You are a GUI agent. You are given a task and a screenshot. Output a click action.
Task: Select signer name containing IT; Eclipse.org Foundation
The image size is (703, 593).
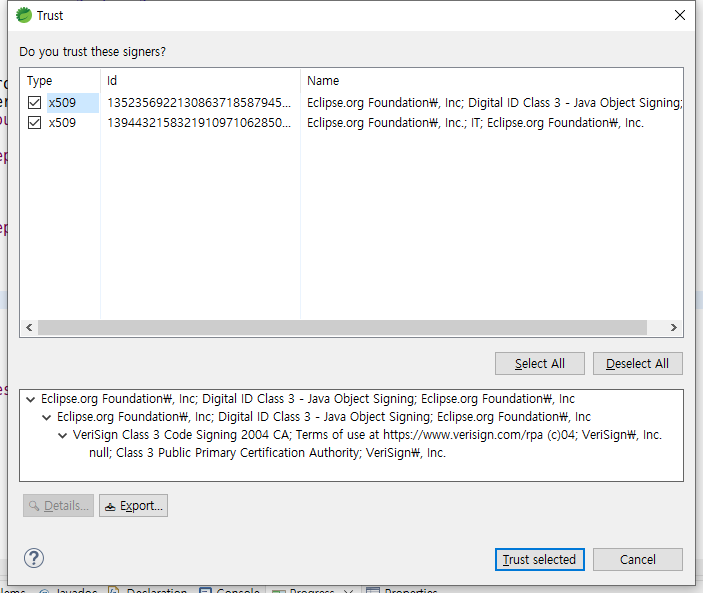pos(475,122)
